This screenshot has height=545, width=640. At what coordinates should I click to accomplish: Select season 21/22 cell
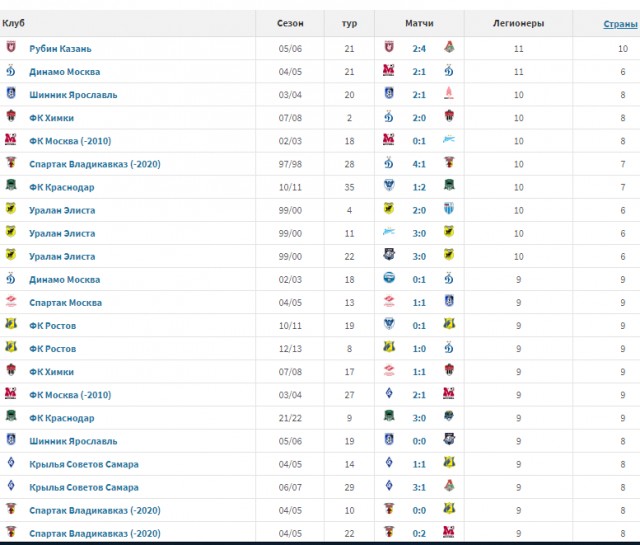click(x=290, y=418)
